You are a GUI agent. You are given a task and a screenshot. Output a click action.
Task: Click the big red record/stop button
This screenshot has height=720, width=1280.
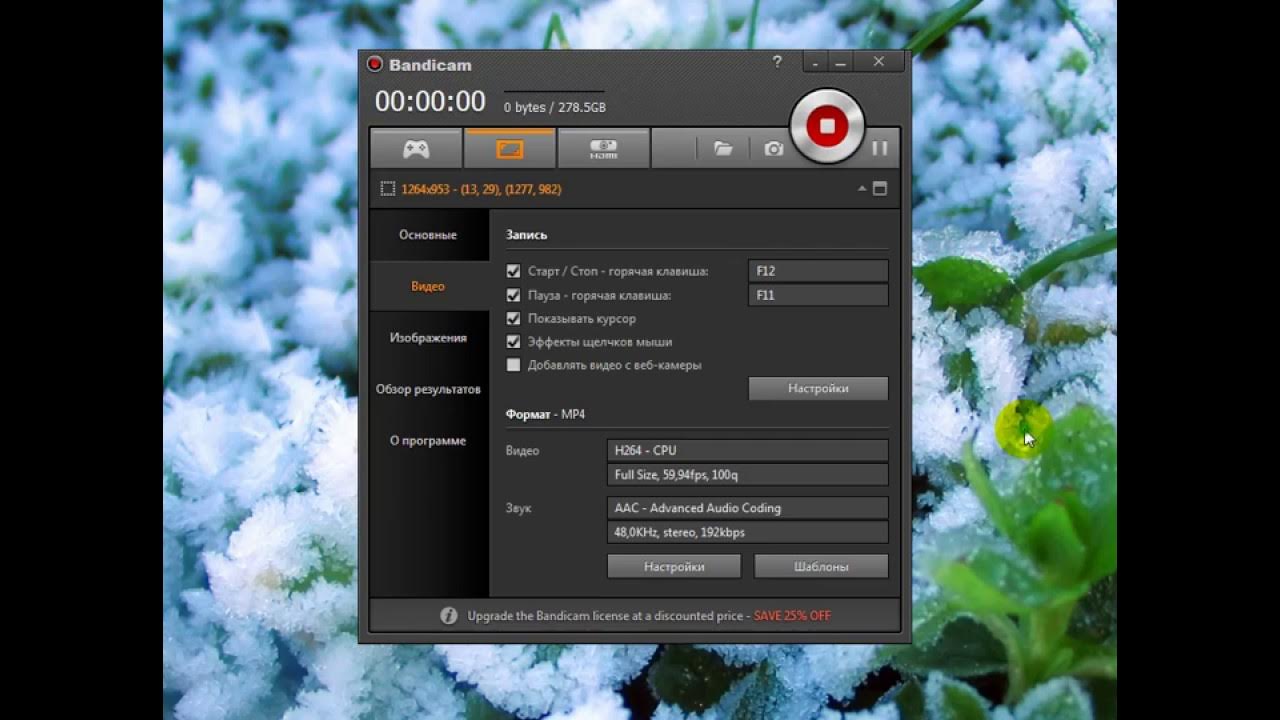coord(826,126)
